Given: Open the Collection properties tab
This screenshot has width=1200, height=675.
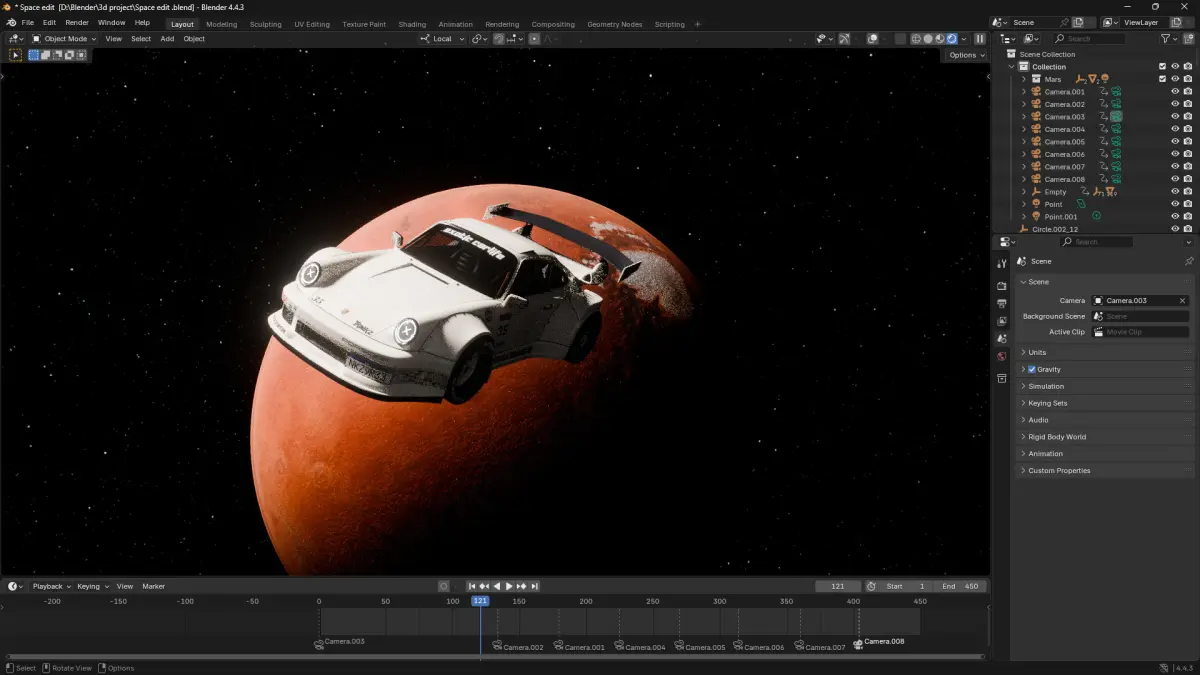Looking at the screenshot, I should coord(1002,378).
